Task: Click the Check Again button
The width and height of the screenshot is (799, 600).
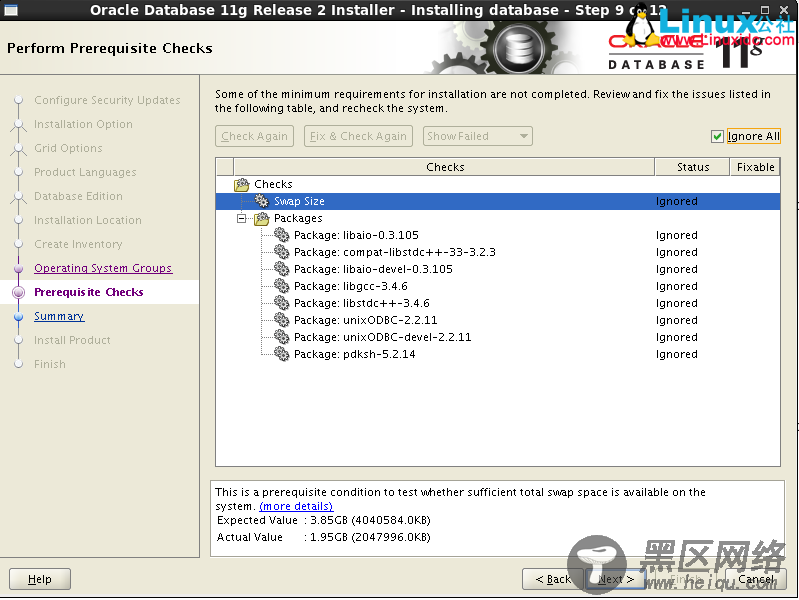Action: point(254,136)
